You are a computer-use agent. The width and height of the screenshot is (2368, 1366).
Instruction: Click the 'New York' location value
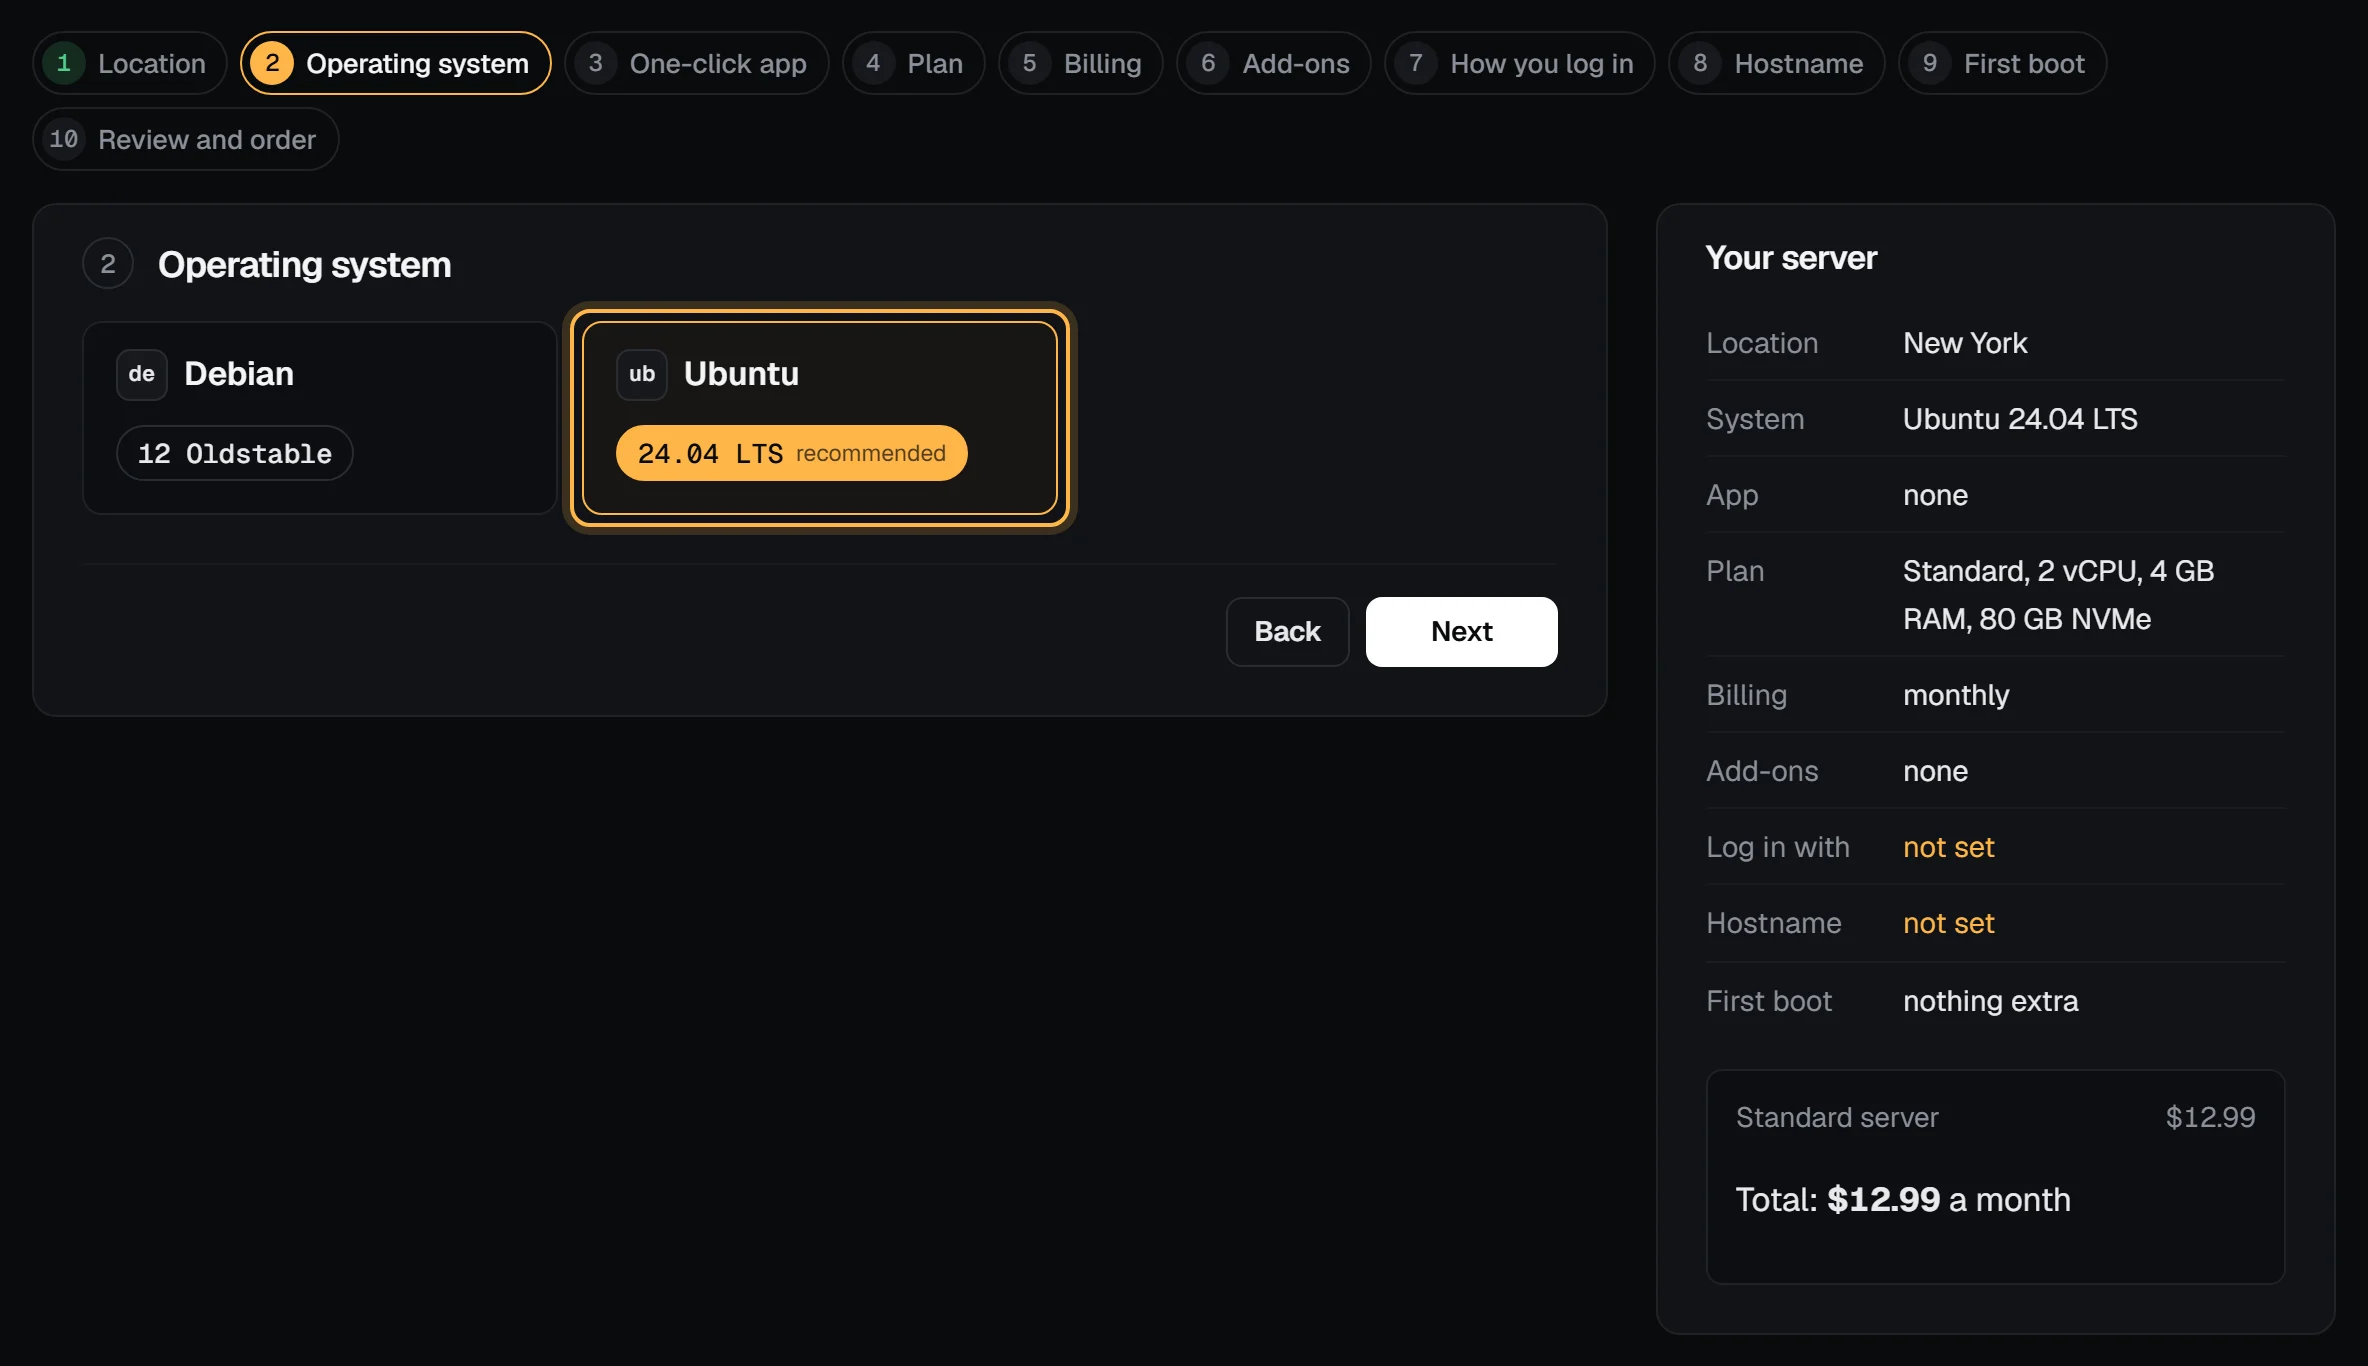1965,343
